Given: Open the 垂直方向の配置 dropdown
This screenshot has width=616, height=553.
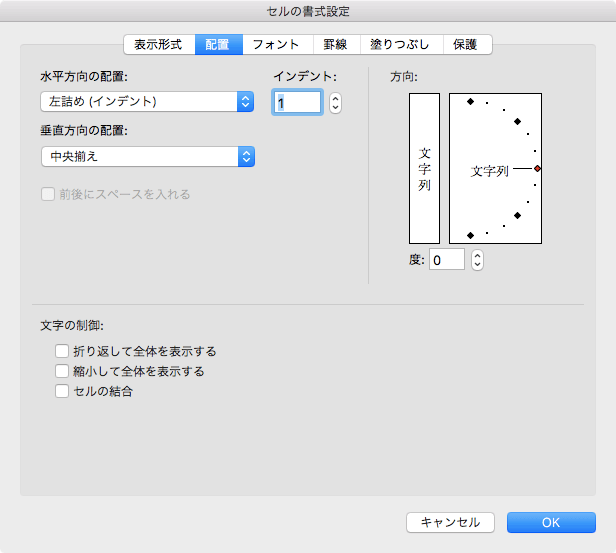Looking at the screenshot, I should tap(146, 156).
